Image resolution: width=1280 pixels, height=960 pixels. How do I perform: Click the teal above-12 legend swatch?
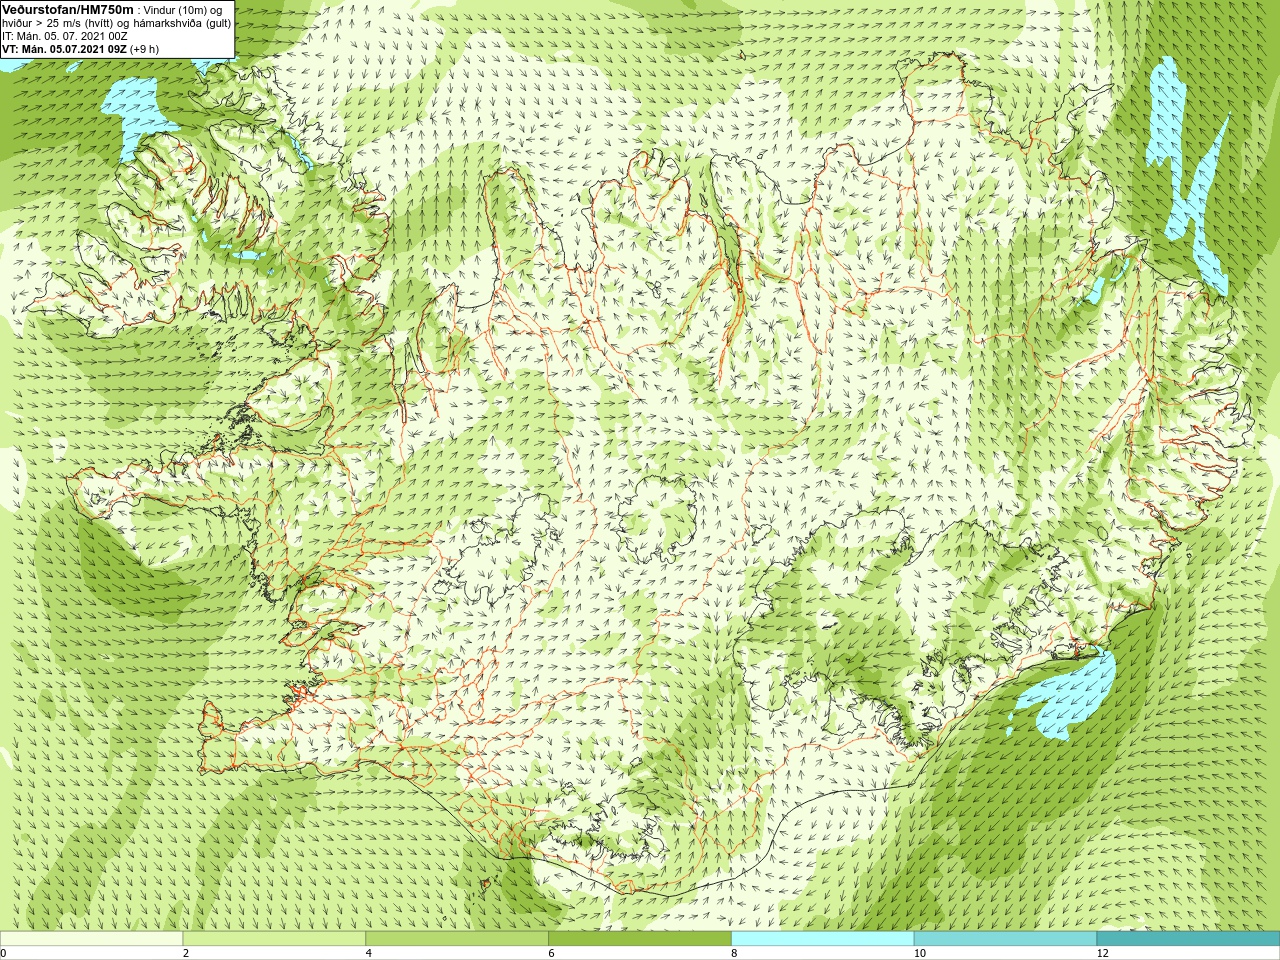[x=1188, y=939]
